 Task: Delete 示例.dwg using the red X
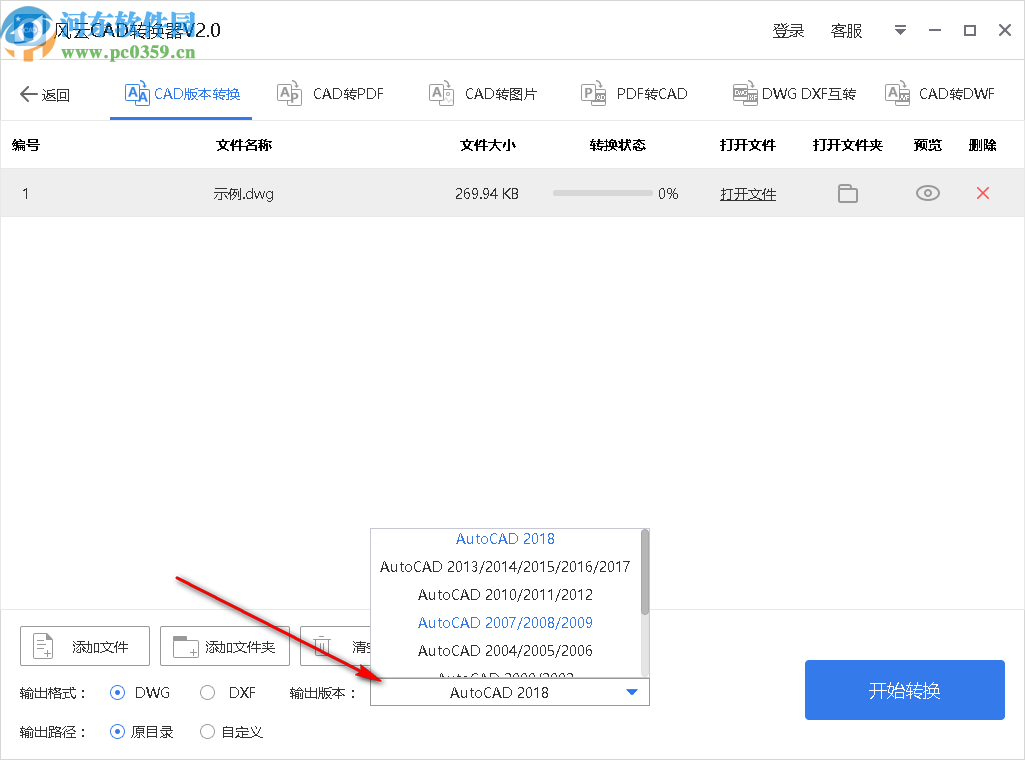[982, 193]
